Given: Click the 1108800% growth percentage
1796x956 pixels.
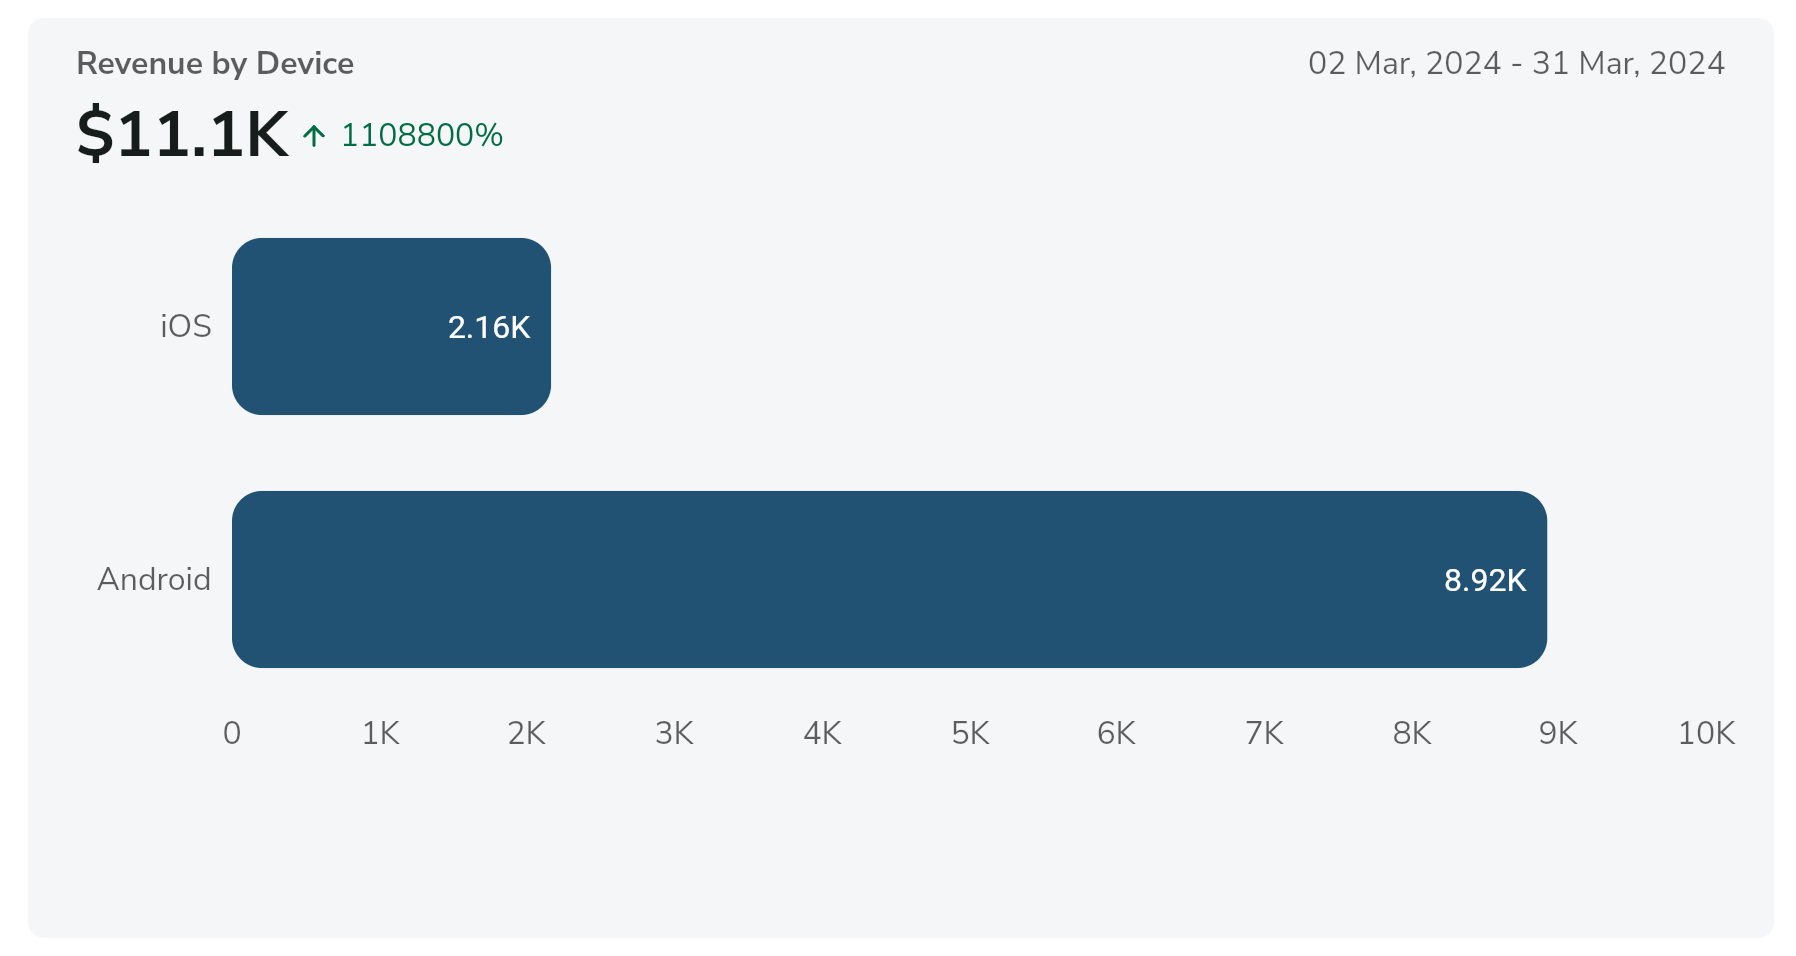Looking at the screenshot, I should click(421, 135).
